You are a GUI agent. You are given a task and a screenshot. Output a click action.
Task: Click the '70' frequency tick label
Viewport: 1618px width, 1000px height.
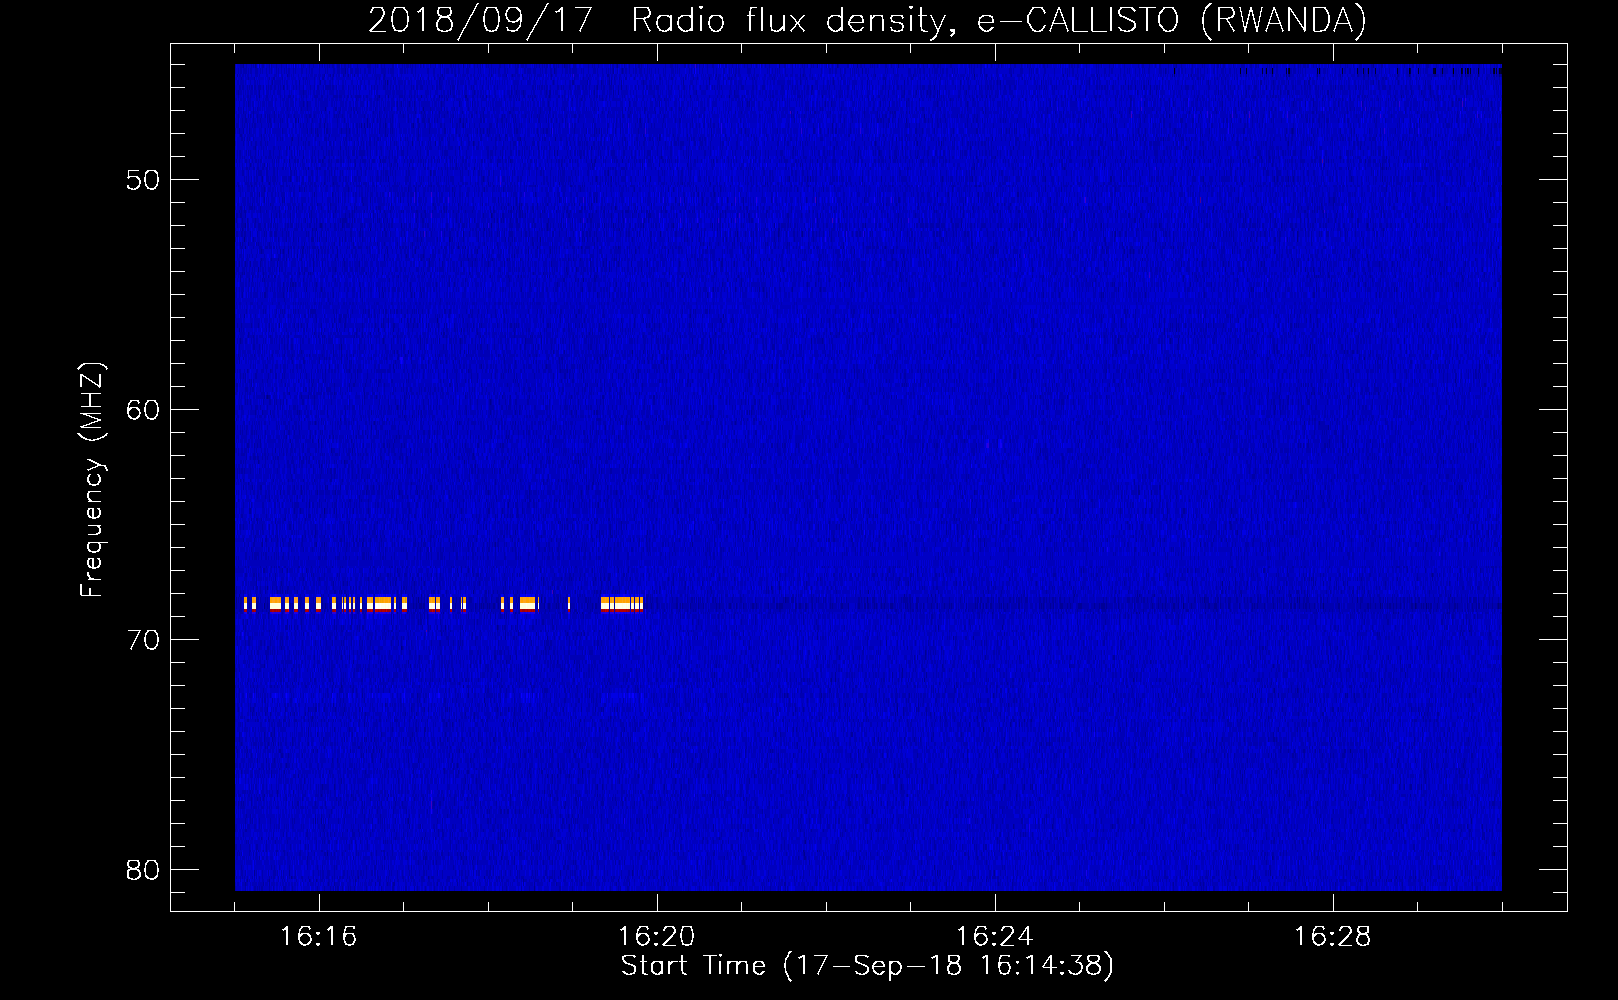[x=143, y=640]
